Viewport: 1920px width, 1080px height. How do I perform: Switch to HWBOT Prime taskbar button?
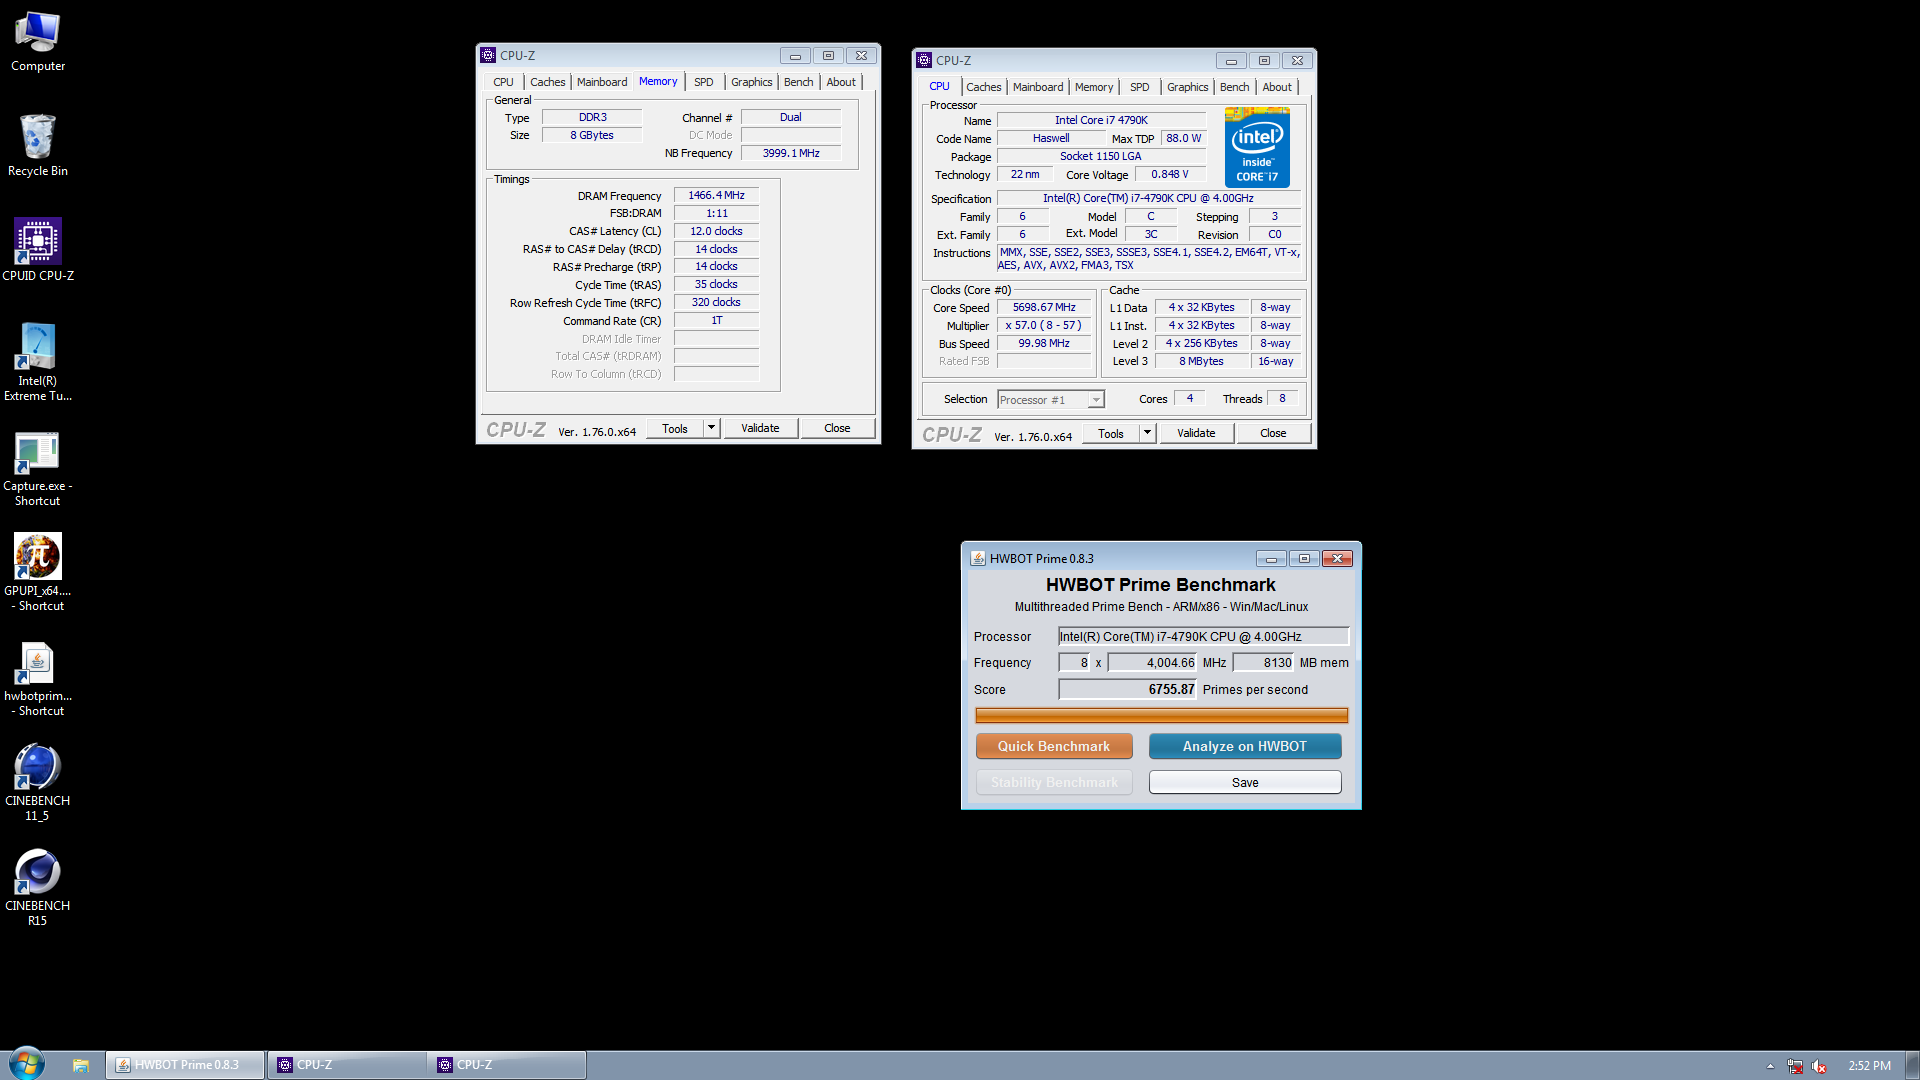pyautogui.click(x=185, y=1065)
